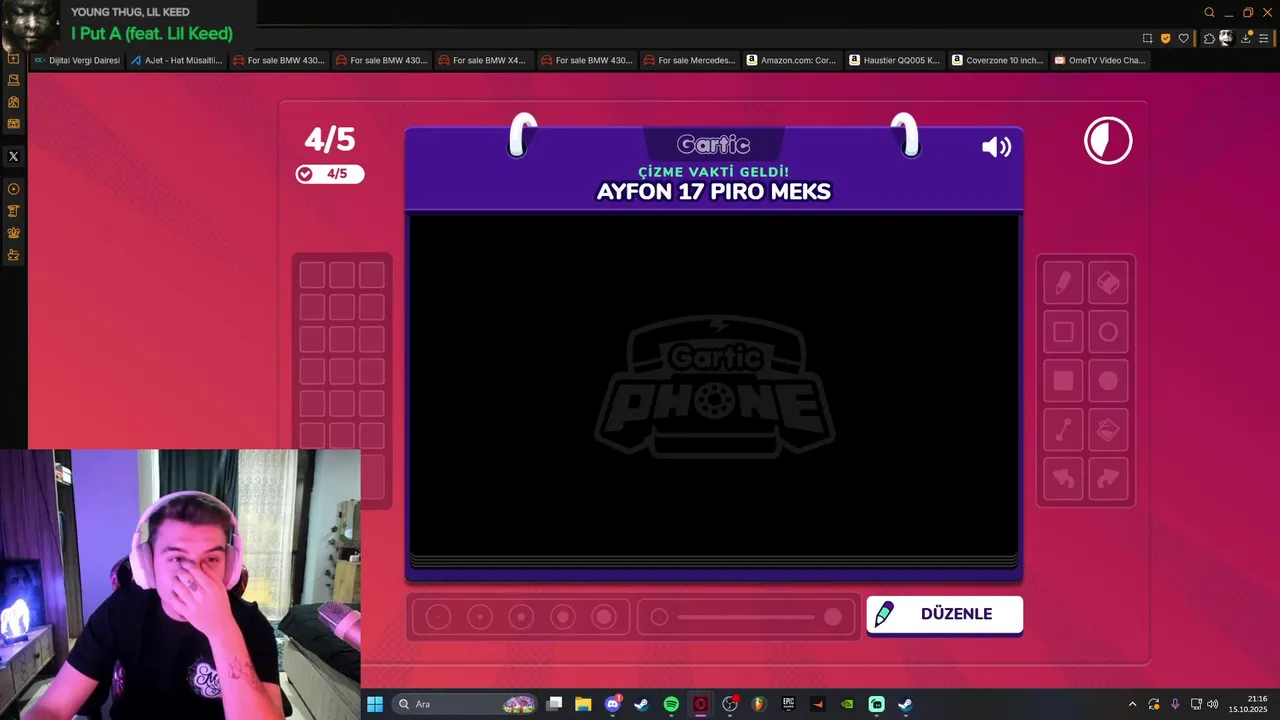Viewport: 1280px width, 720px height.
Task: Pick the largest brush size circle
Action: 604,617
